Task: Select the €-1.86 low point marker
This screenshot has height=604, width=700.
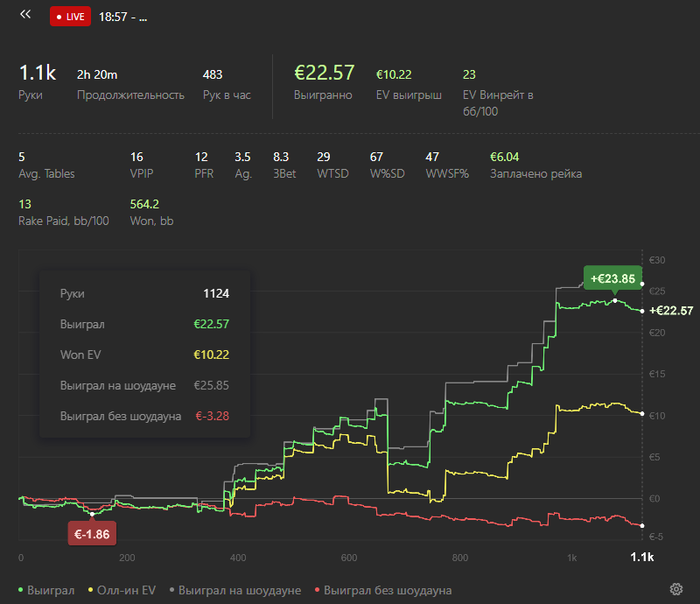Action: pos(92,534)
